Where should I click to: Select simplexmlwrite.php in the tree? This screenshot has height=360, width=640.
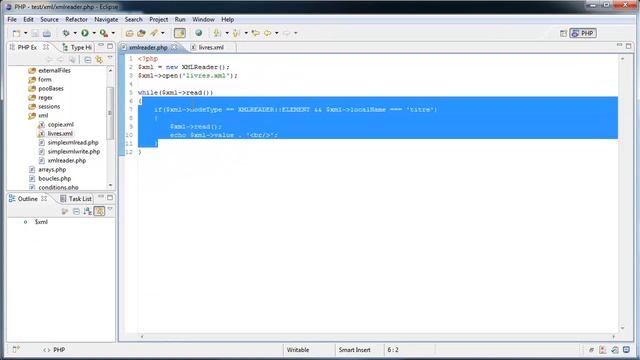tap(73, 151)
